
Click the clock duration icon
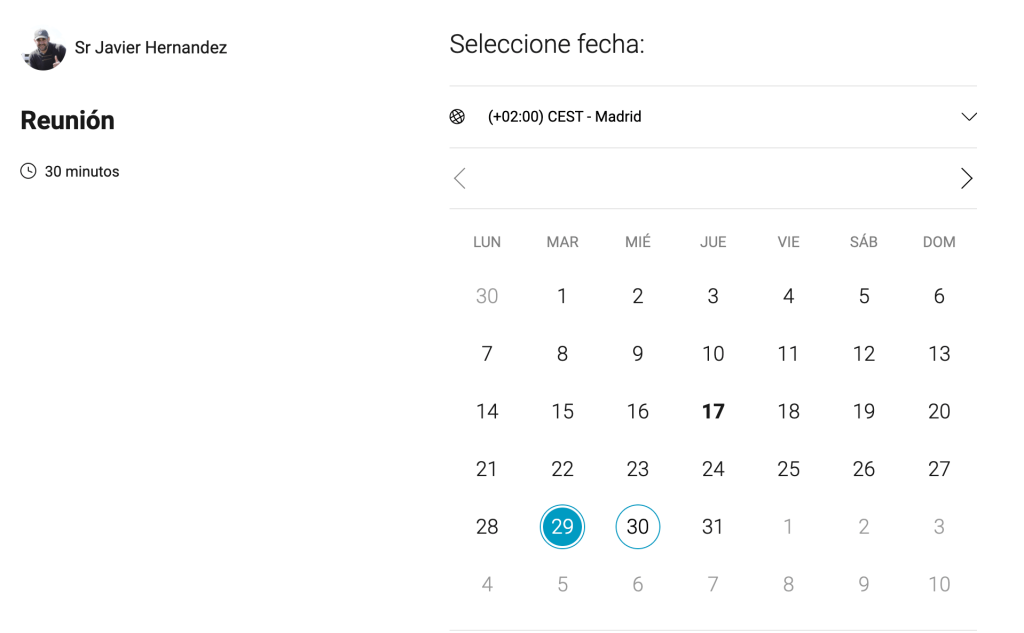(x=28, y=171)
